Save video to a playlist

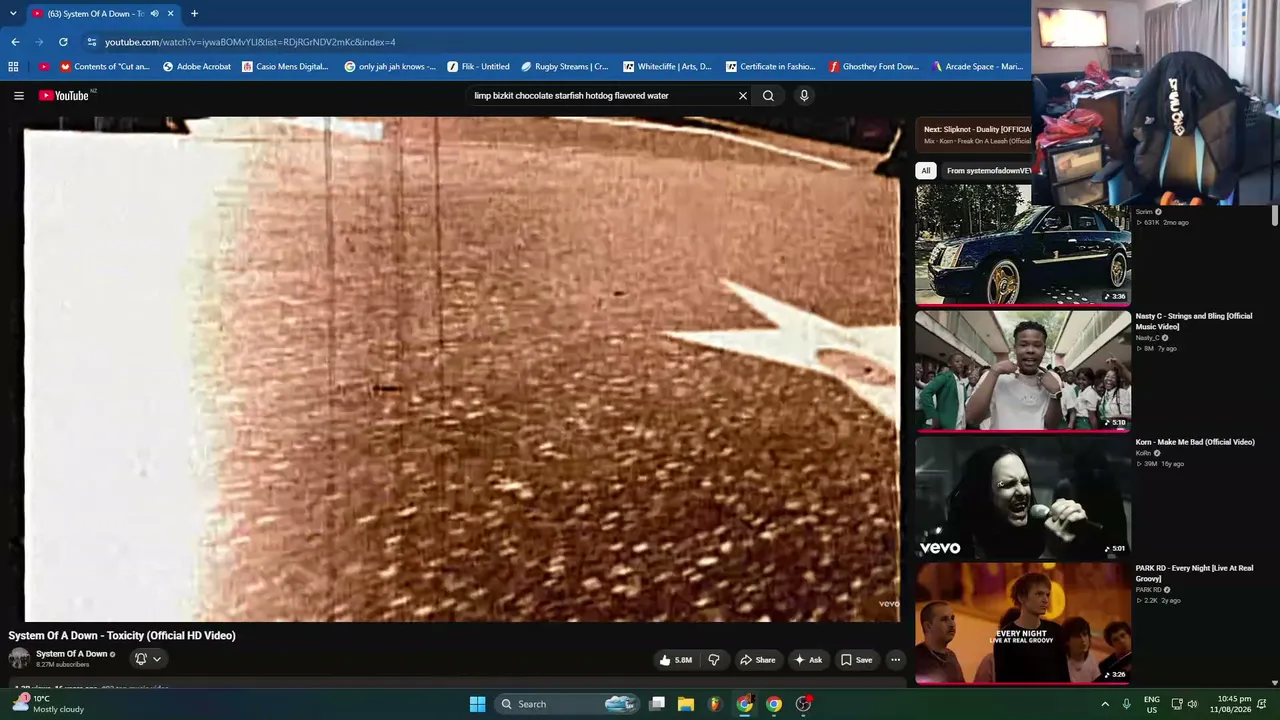coord(856,660)
